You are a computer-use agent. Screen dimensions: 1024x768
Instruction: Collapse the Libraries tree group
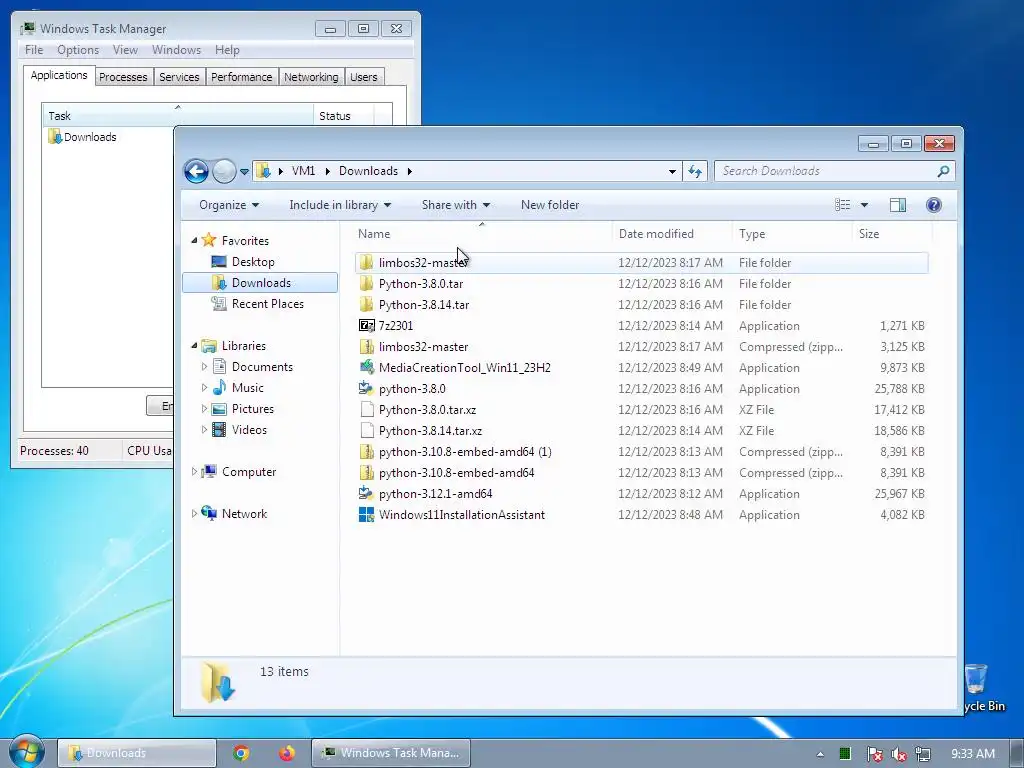pos(194,345)
